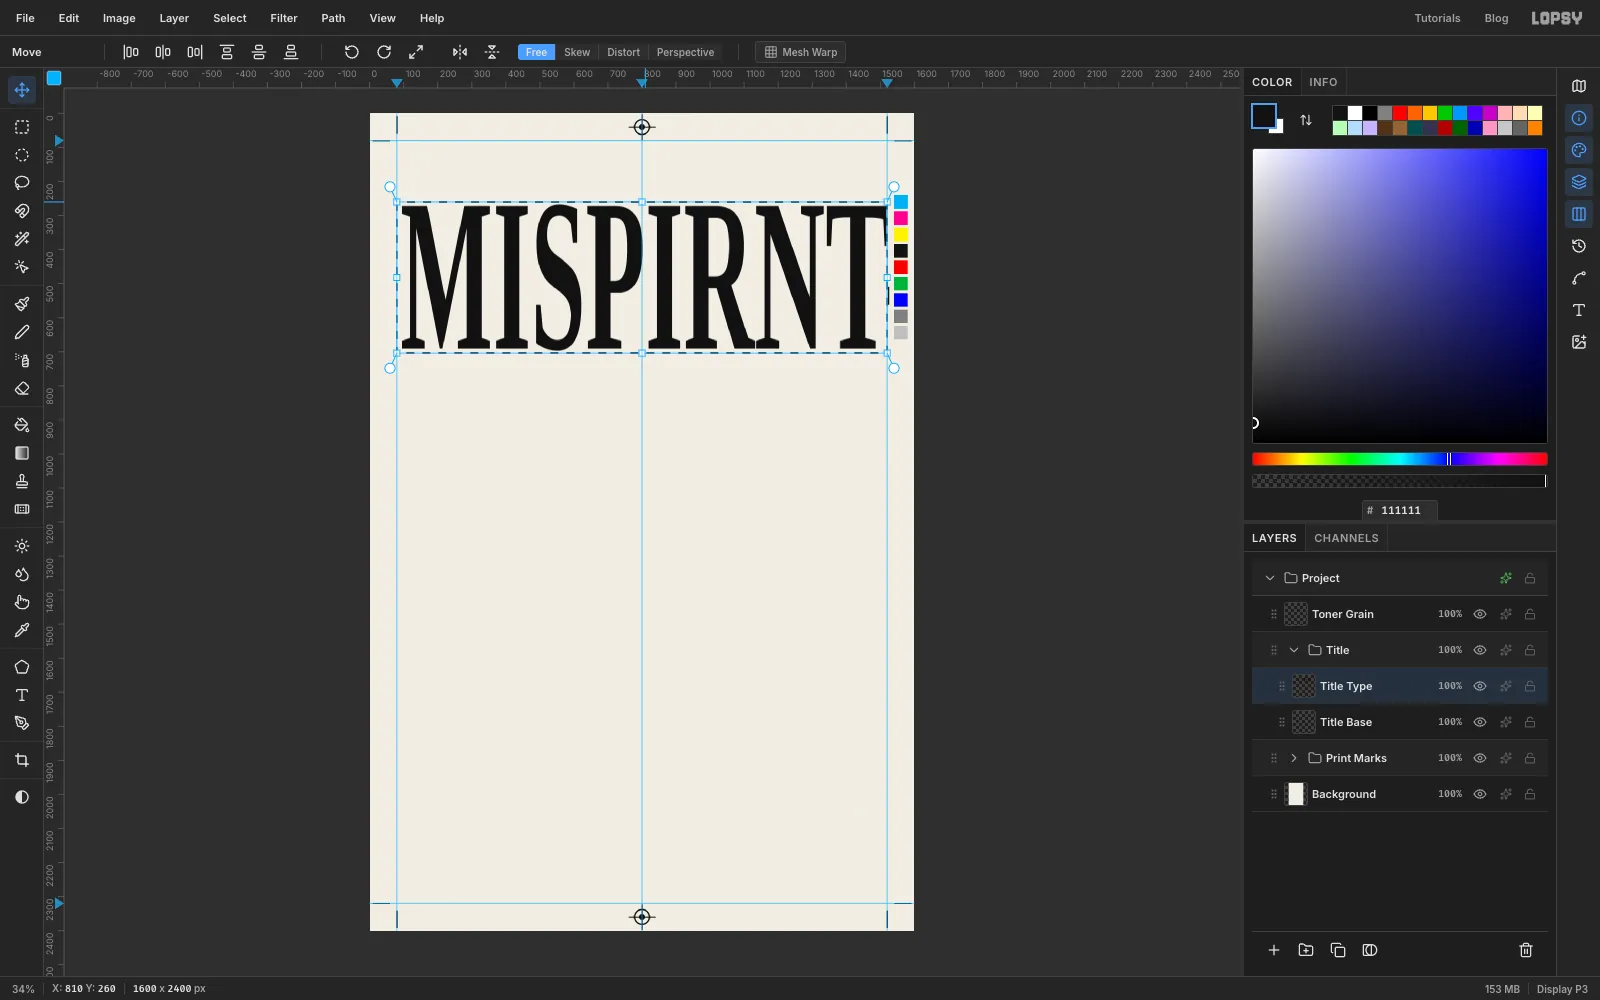
Task: Open the History panel icon
Action: [1579, 246]
